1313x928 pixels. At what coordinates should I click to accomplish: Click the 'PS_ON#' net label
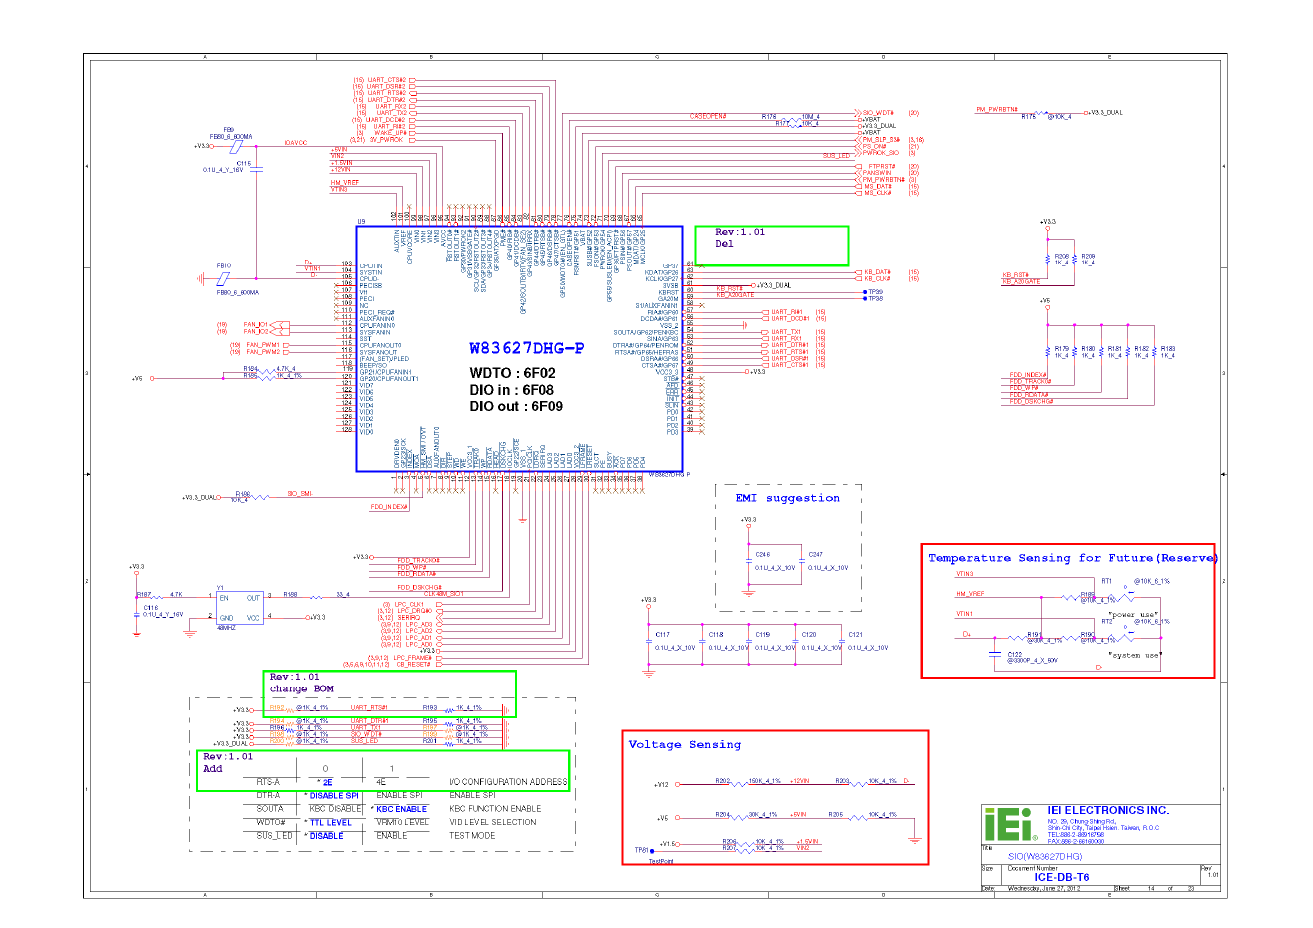coord(874,146)
